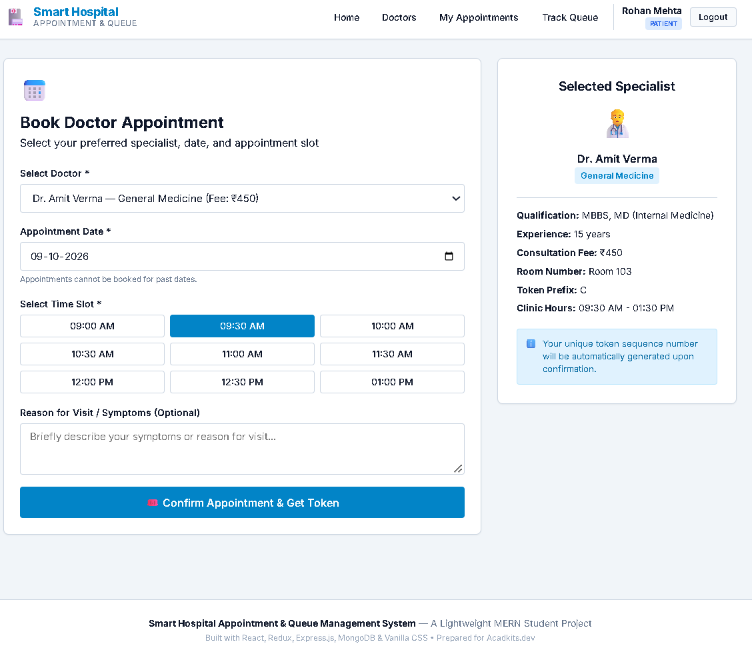Open the date picker calendar icon

pyautogui.click(x=449, y=256)
